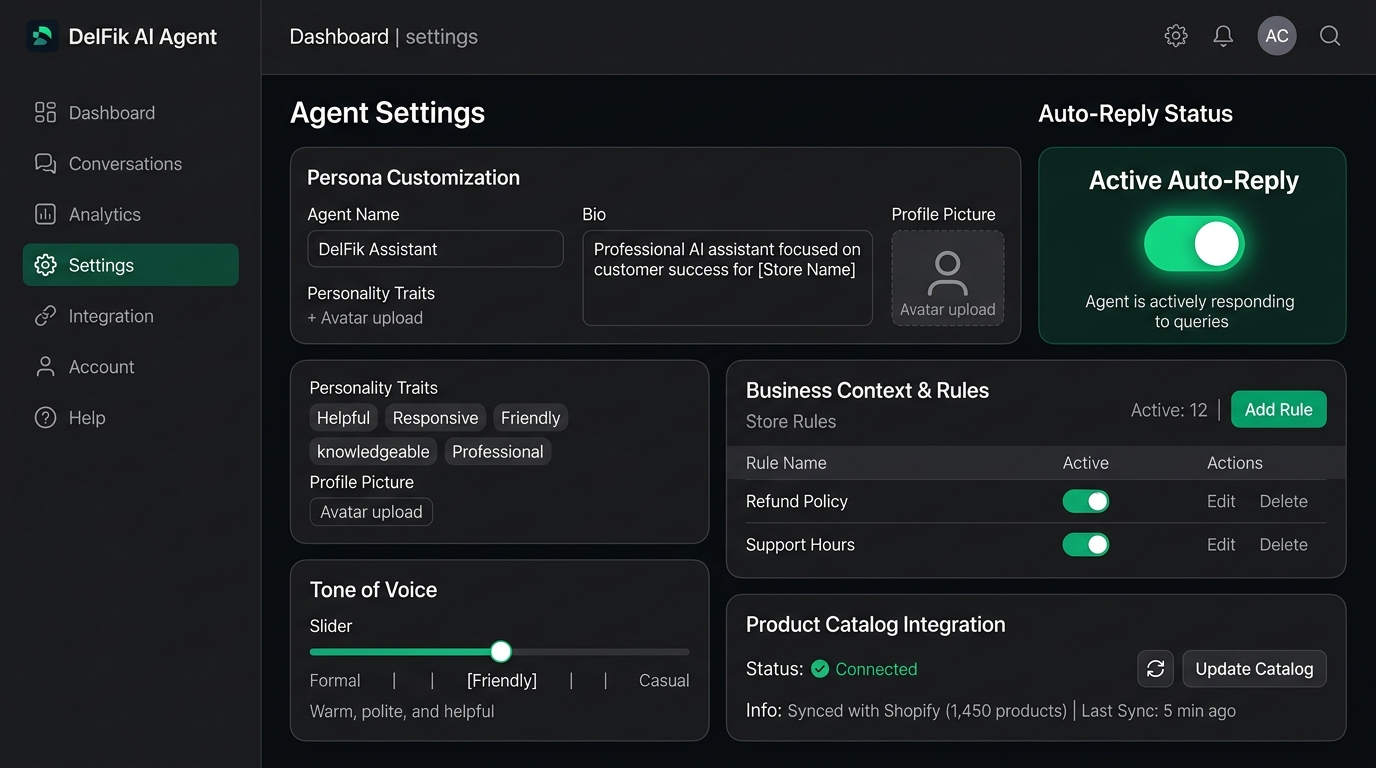This screenshot has height=768, width=1376.
Task: Click the Integration link icon
Action: 45,316
